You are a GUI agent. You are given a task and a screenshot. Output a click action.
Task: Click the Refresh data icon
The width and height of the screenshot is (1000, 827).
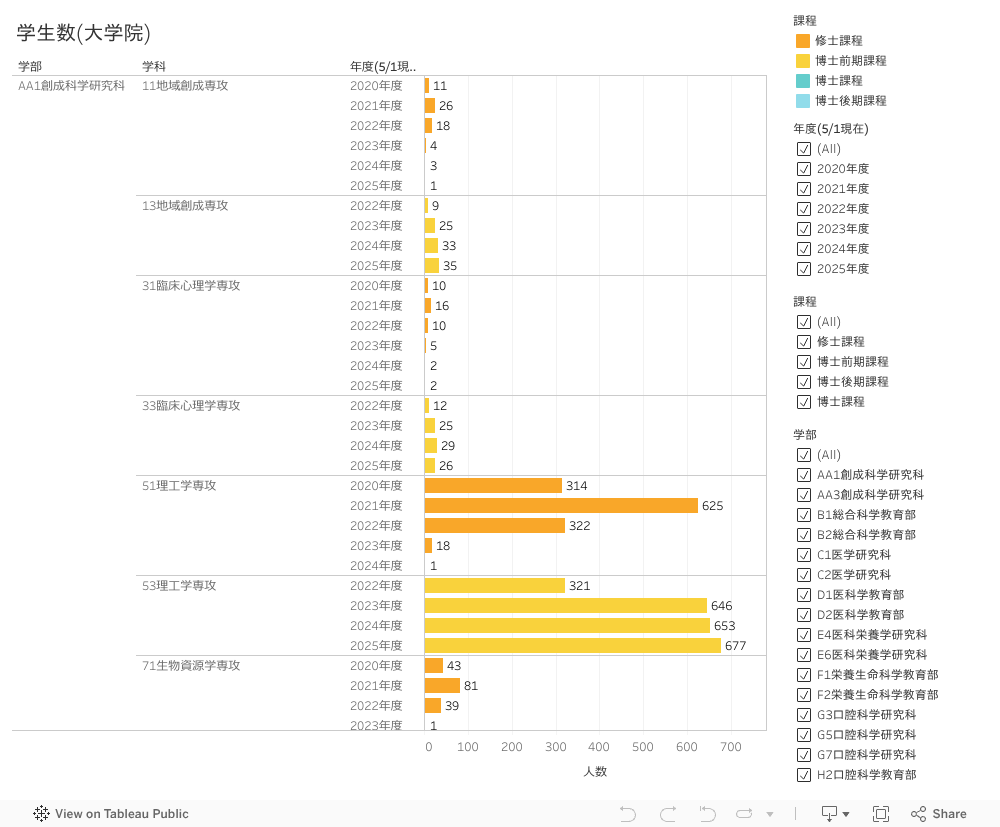[744, 814]
